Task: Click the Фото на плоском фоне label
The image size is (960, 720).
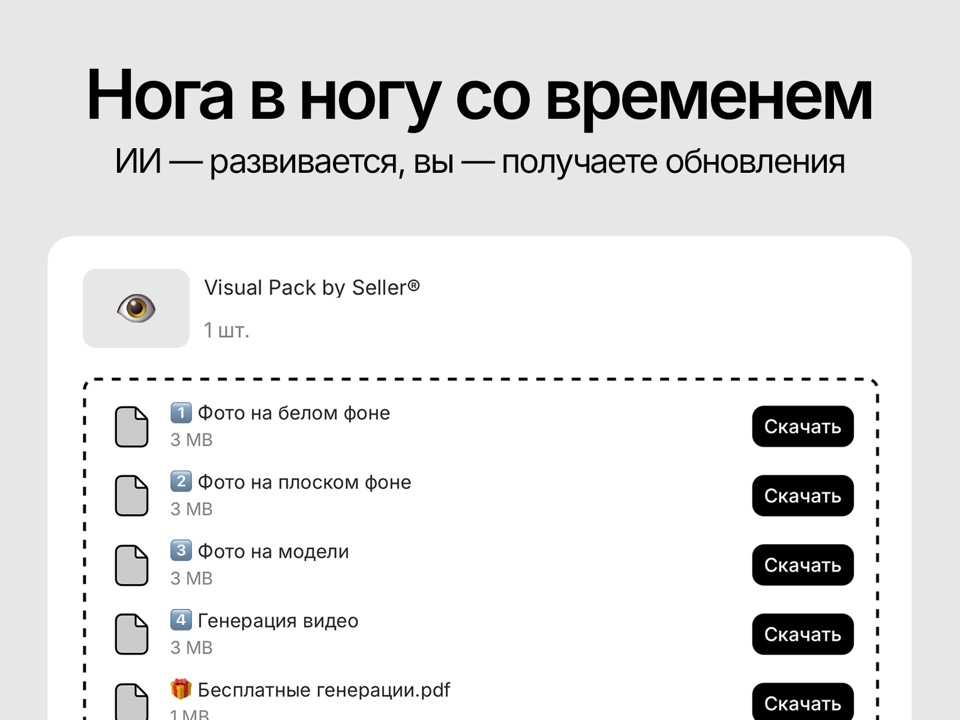Action: 304,483
